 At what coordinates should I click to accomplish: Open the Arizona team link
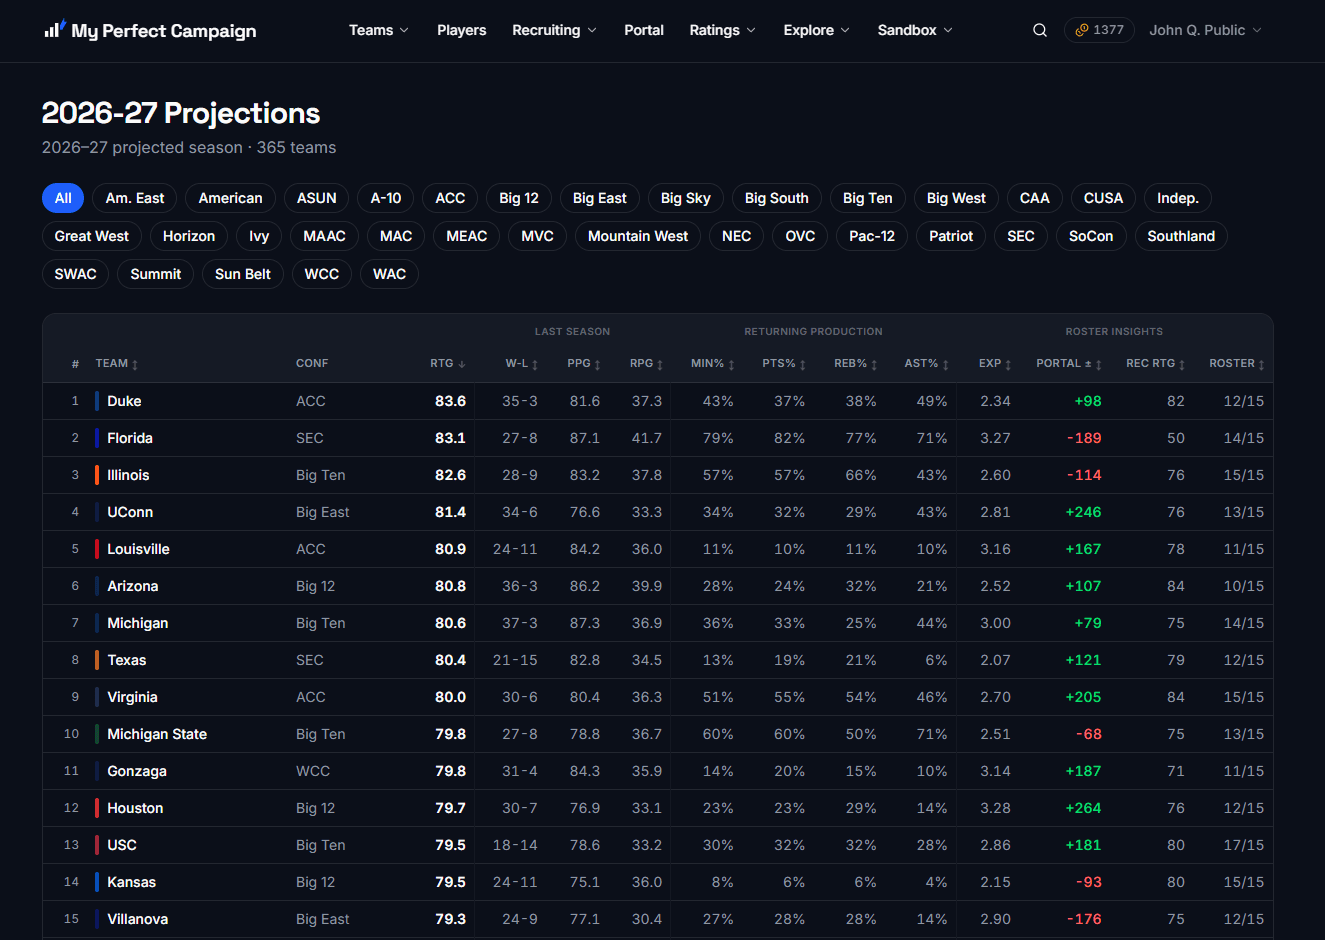click(x=133, y=586)
